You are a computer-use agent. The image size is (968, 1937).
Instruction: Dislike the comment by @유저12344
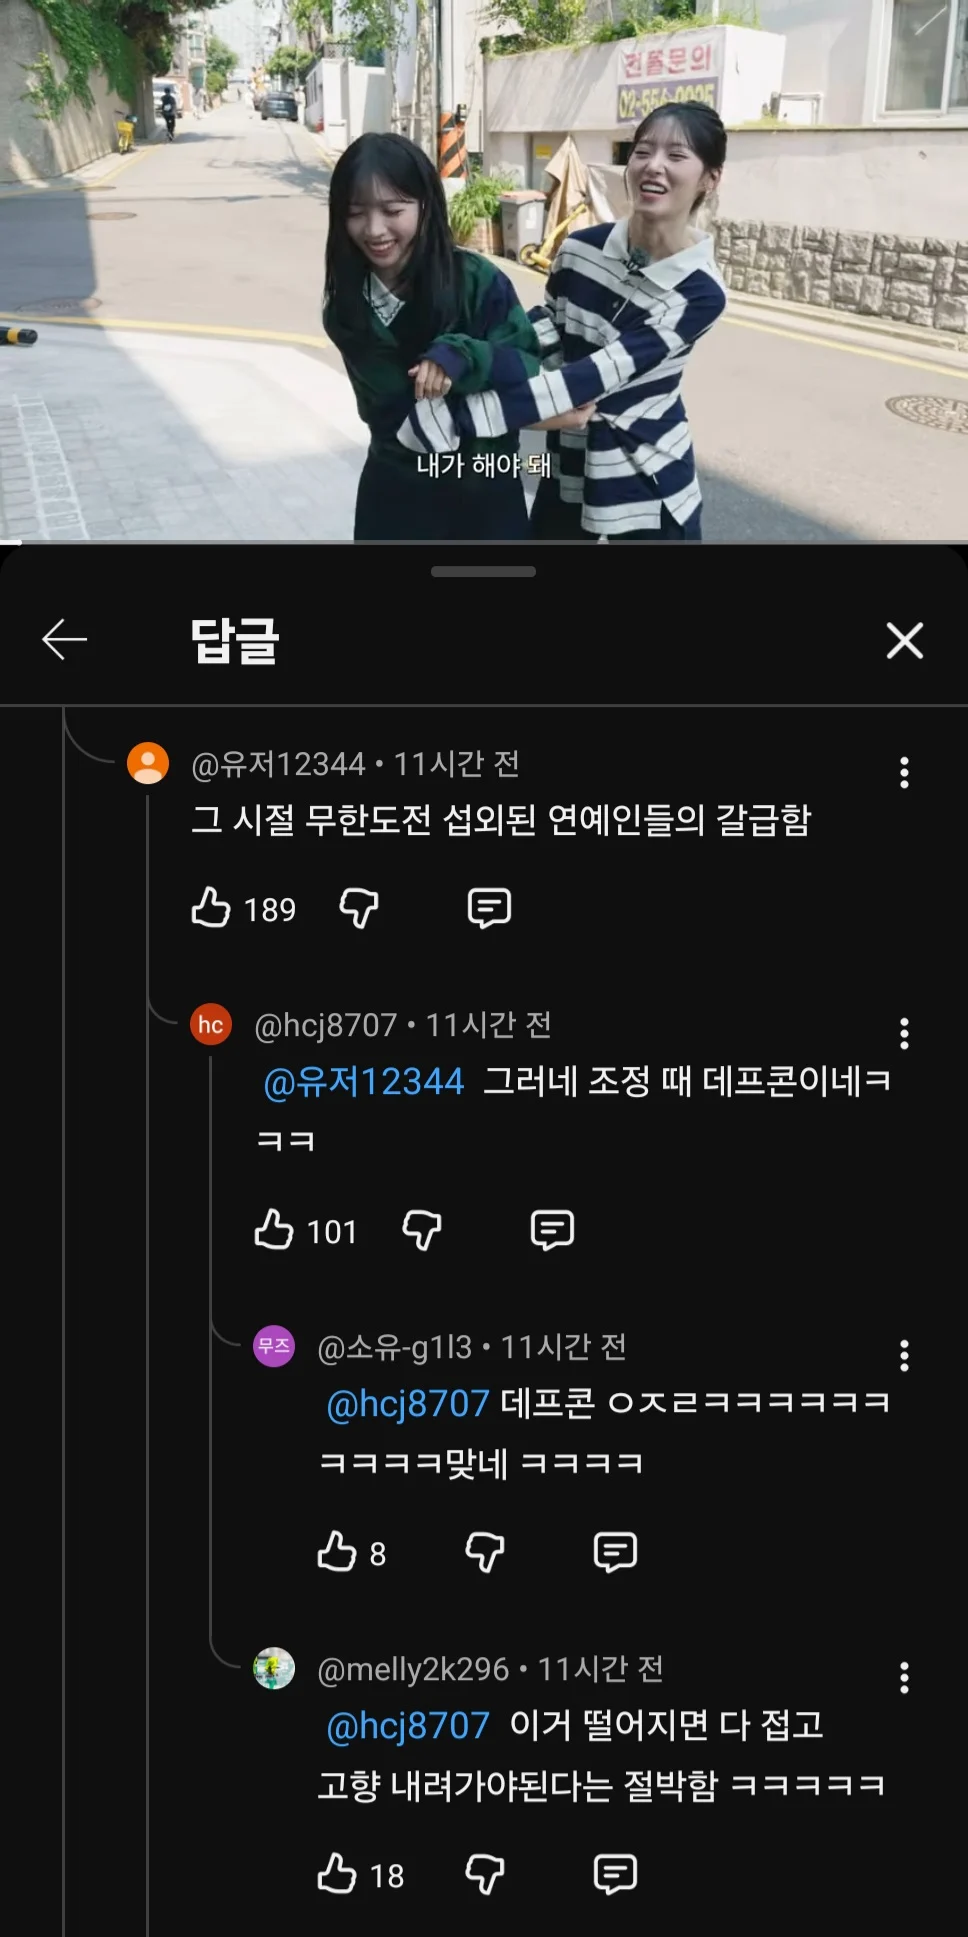(359, 908)
